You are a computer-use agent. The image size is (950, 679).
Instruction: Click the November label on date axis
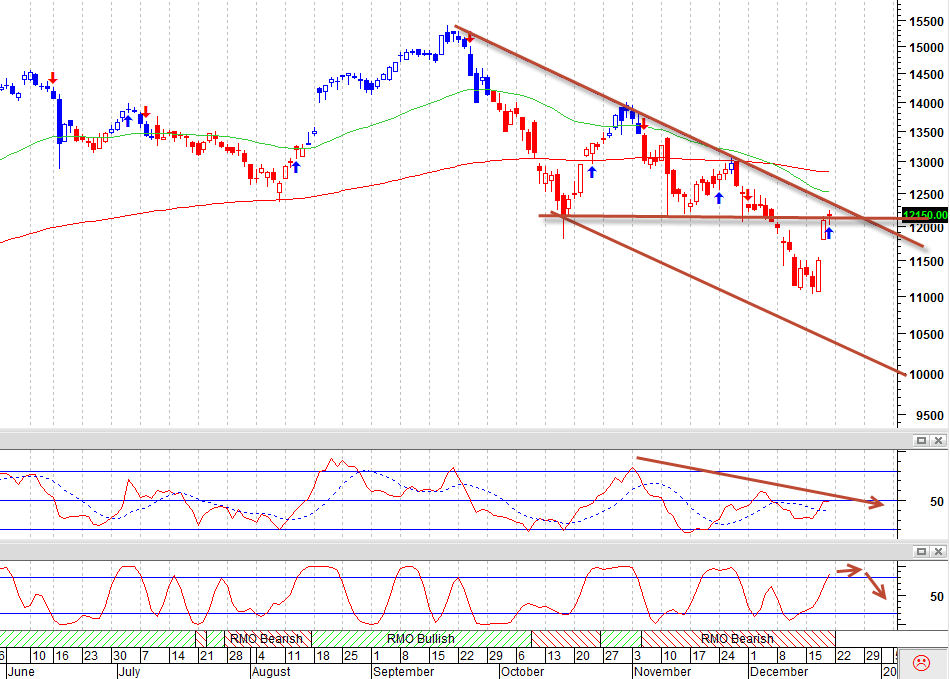663,672
